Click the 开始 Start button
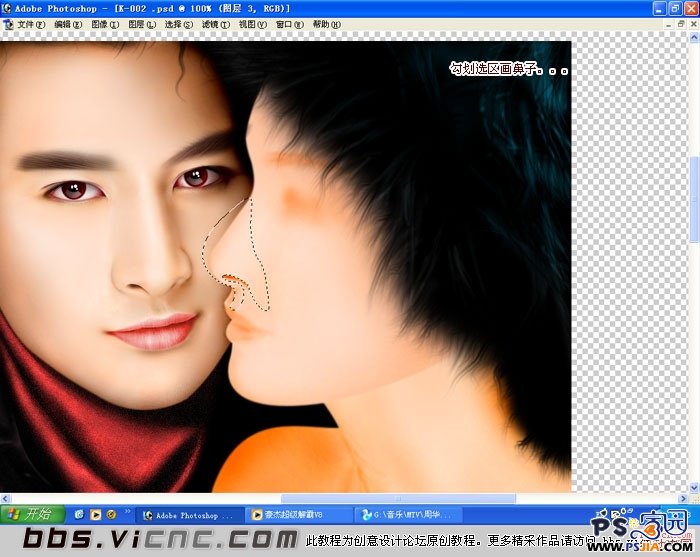 pos(33,514)
